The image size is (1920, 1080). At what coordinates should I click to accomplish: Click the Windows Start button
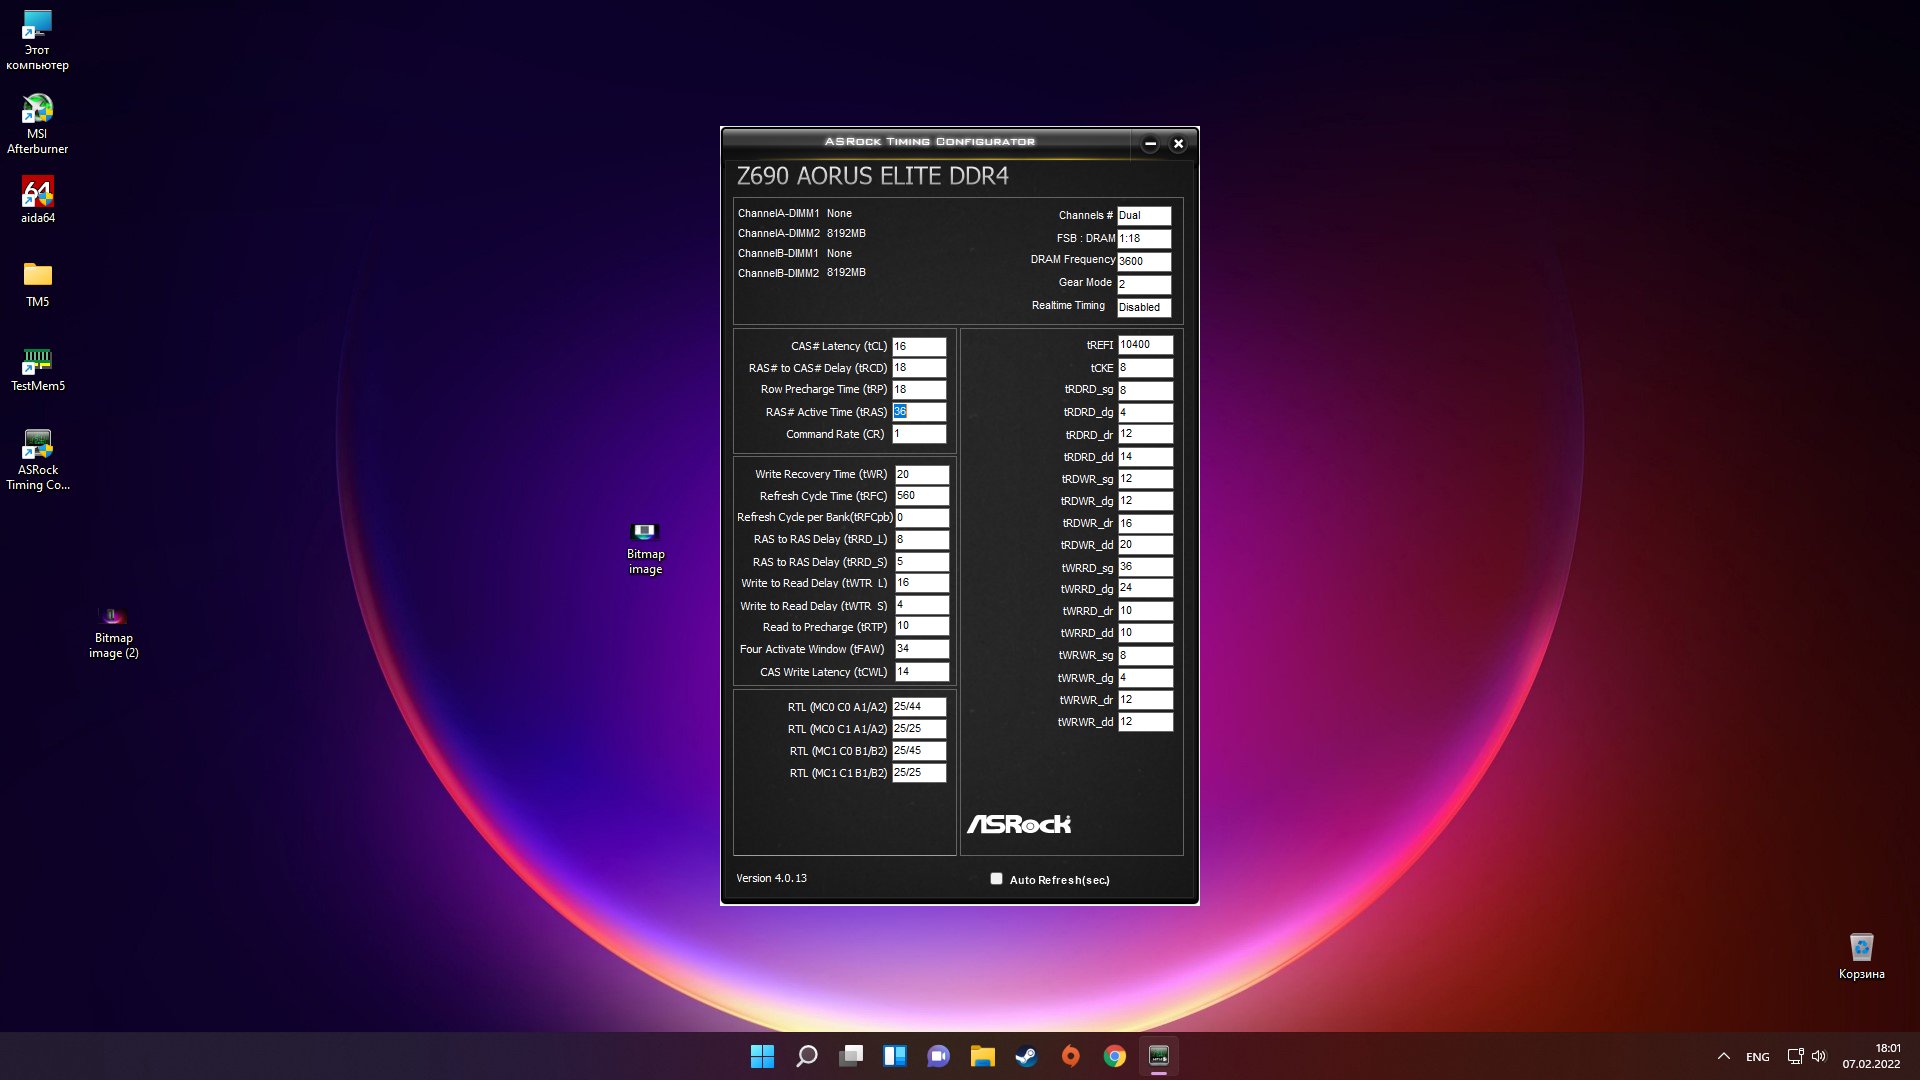(x=762, y=1056)
